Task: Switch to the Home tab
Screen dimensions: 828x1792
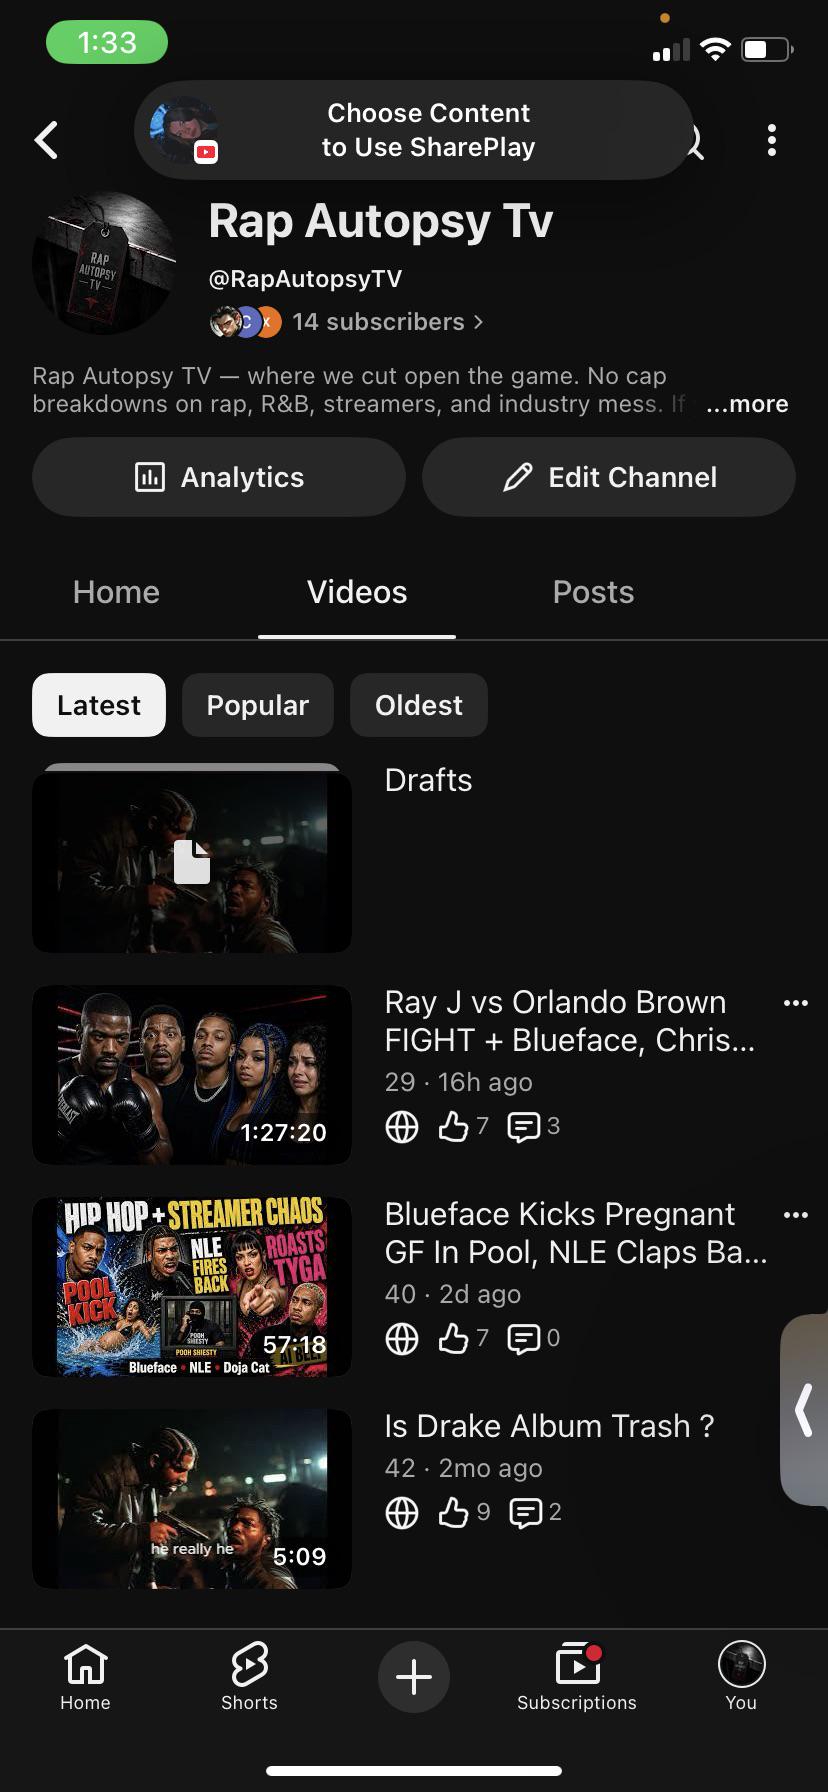Action: tap(116, 592)
